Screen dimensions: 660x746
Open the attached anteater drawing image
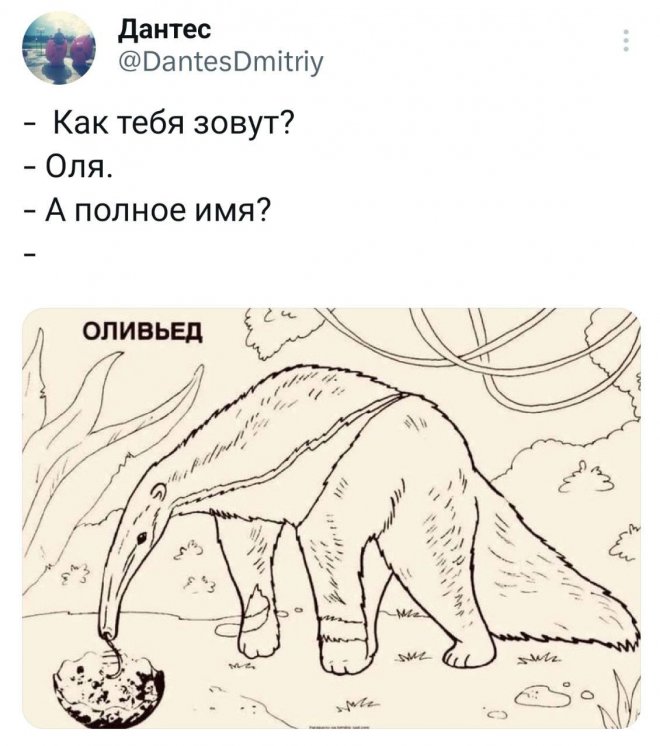pos(331,518)
